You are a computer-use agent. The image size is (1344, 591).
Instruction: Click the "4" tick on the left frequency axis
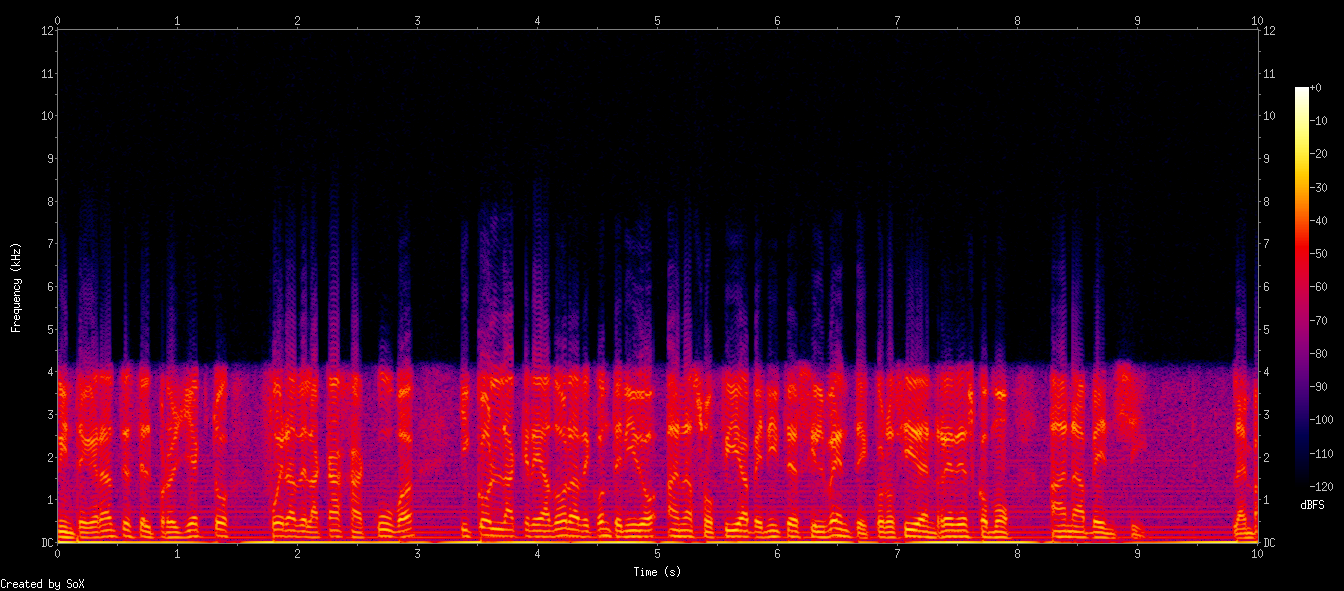click(x=49, y=372)
